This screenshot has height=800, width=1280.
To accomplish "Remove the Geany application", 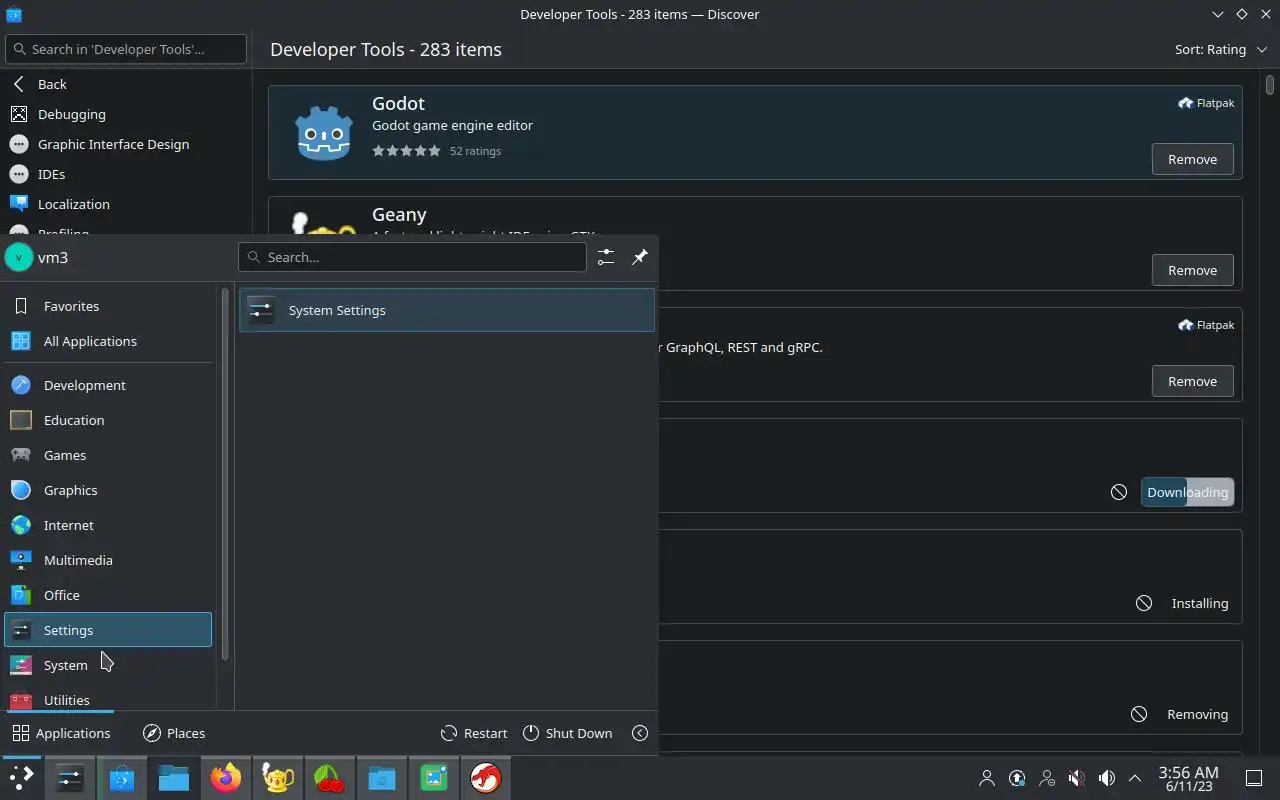I will (1192, 270).
